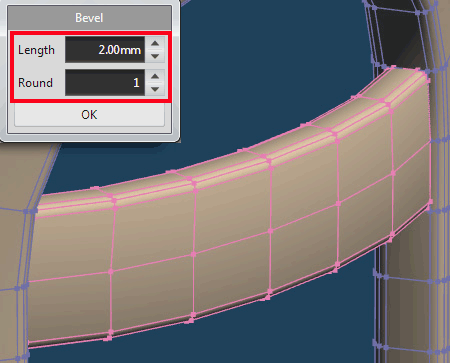Click the pink horizontal mid-edge across selected faces

click(x=232, y=243)
